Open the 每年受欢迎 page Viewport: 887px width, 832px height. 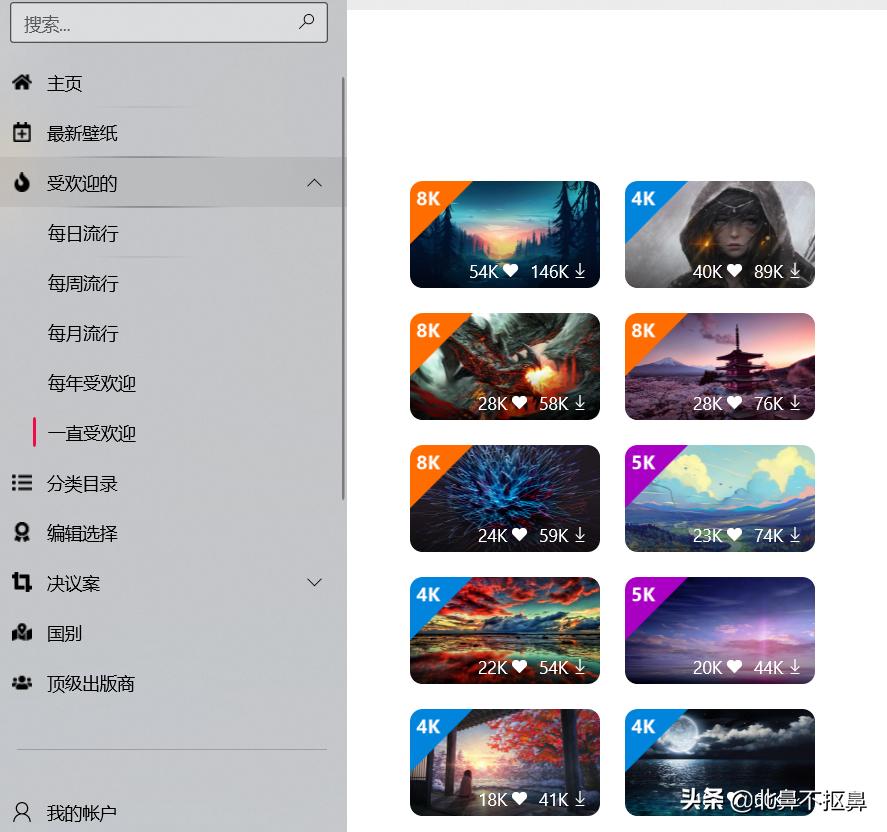coord(91,383)
